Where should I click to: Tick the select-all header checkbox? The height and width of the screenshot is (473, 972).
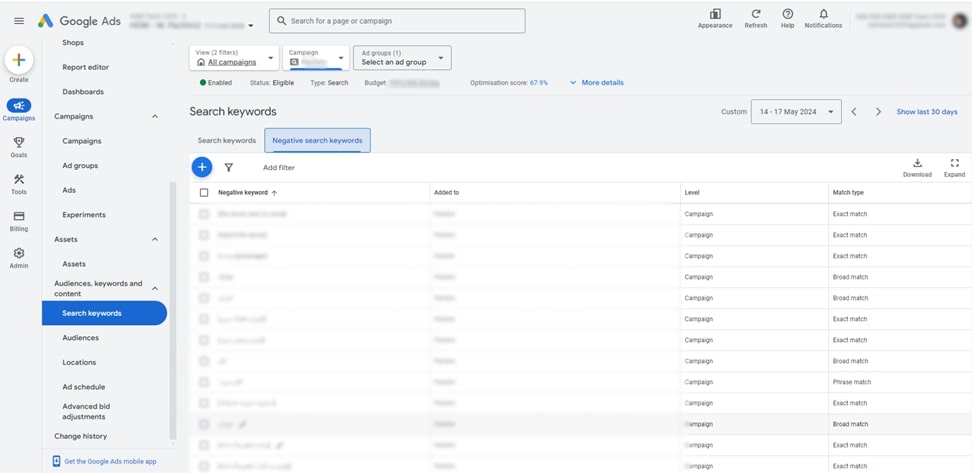[204, 193]
